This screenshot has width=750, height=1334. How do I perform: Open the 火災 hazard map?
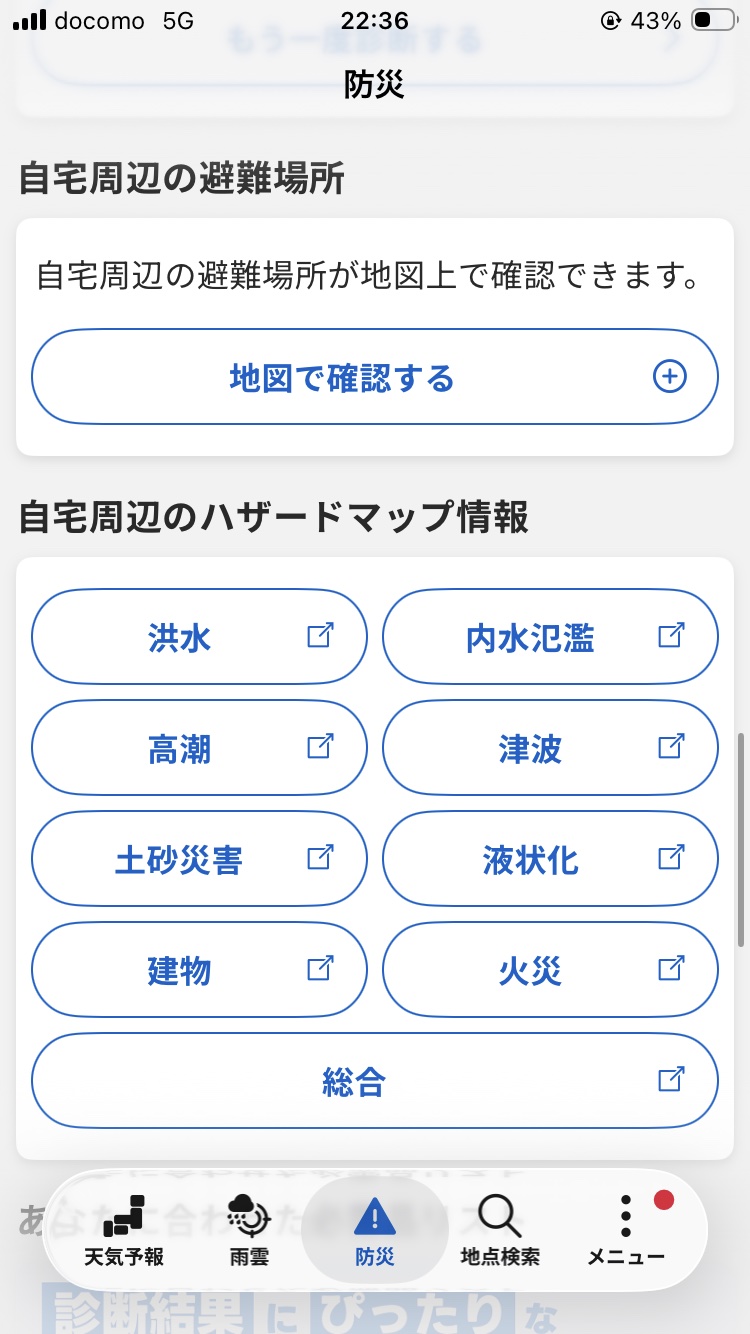click(x=550, y=970)
